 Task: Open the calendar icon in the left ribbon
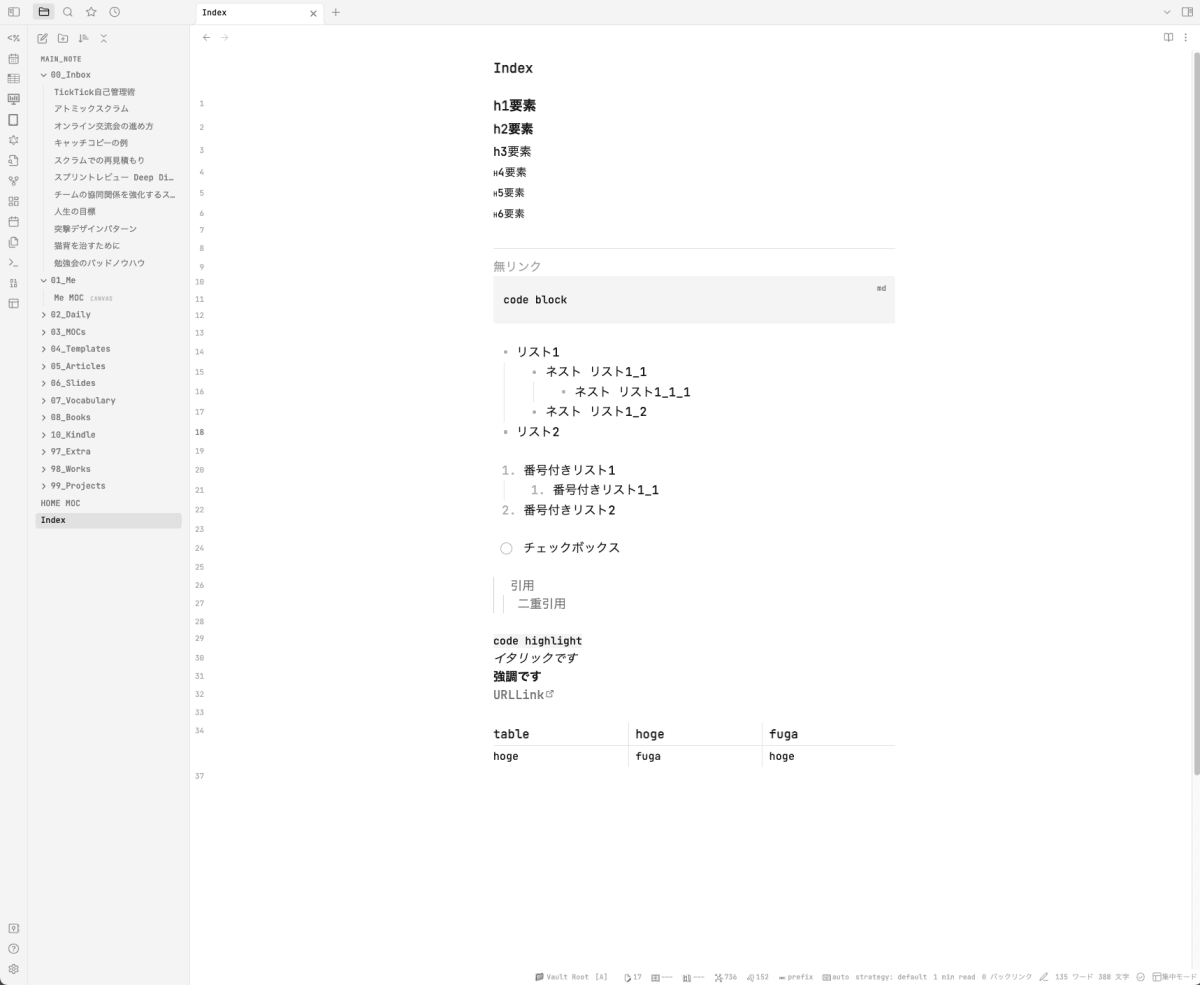pyautogui.click(x=13, y=59)
